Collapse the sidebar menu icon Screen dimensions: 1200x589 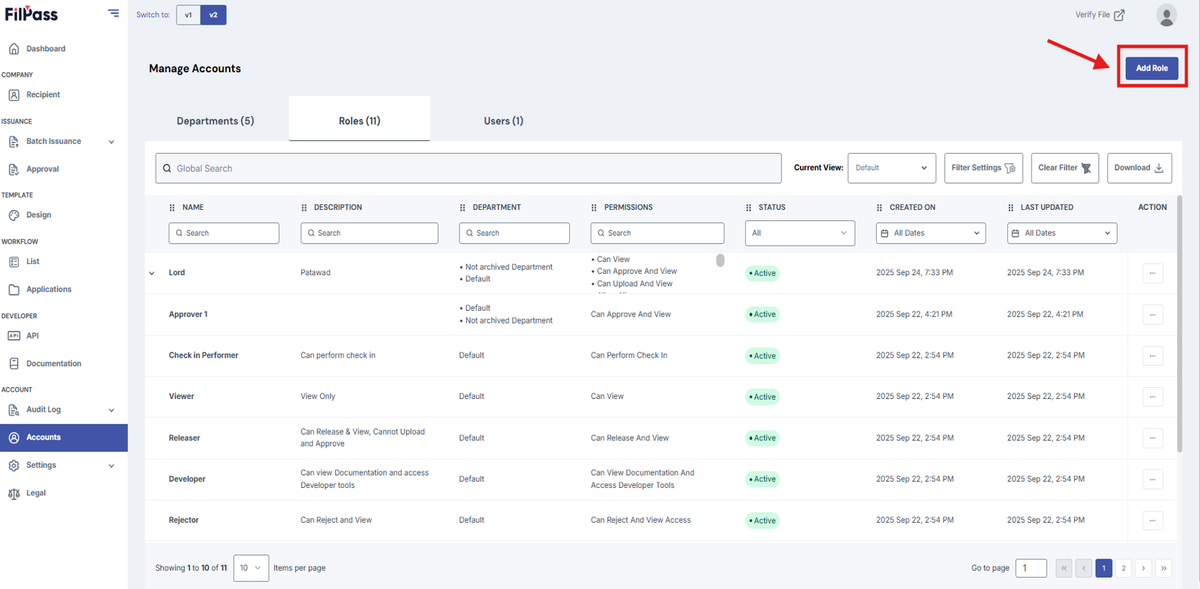coord(113,14)
